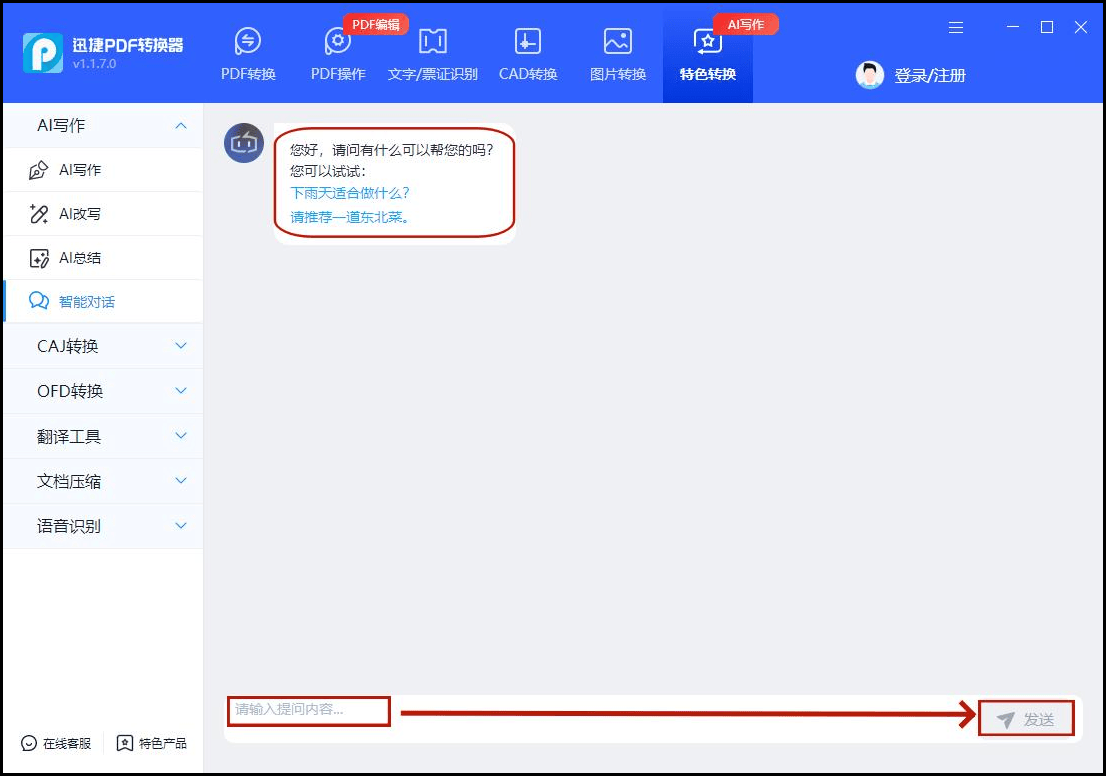Open the 图片转换 image icon
This screenshot has width=1106, height=776.
[618, 41]
